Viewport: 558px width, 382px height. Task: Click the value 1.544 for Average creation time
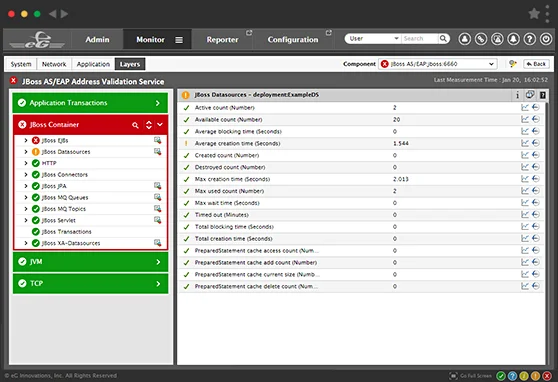[x=401, y=143]
